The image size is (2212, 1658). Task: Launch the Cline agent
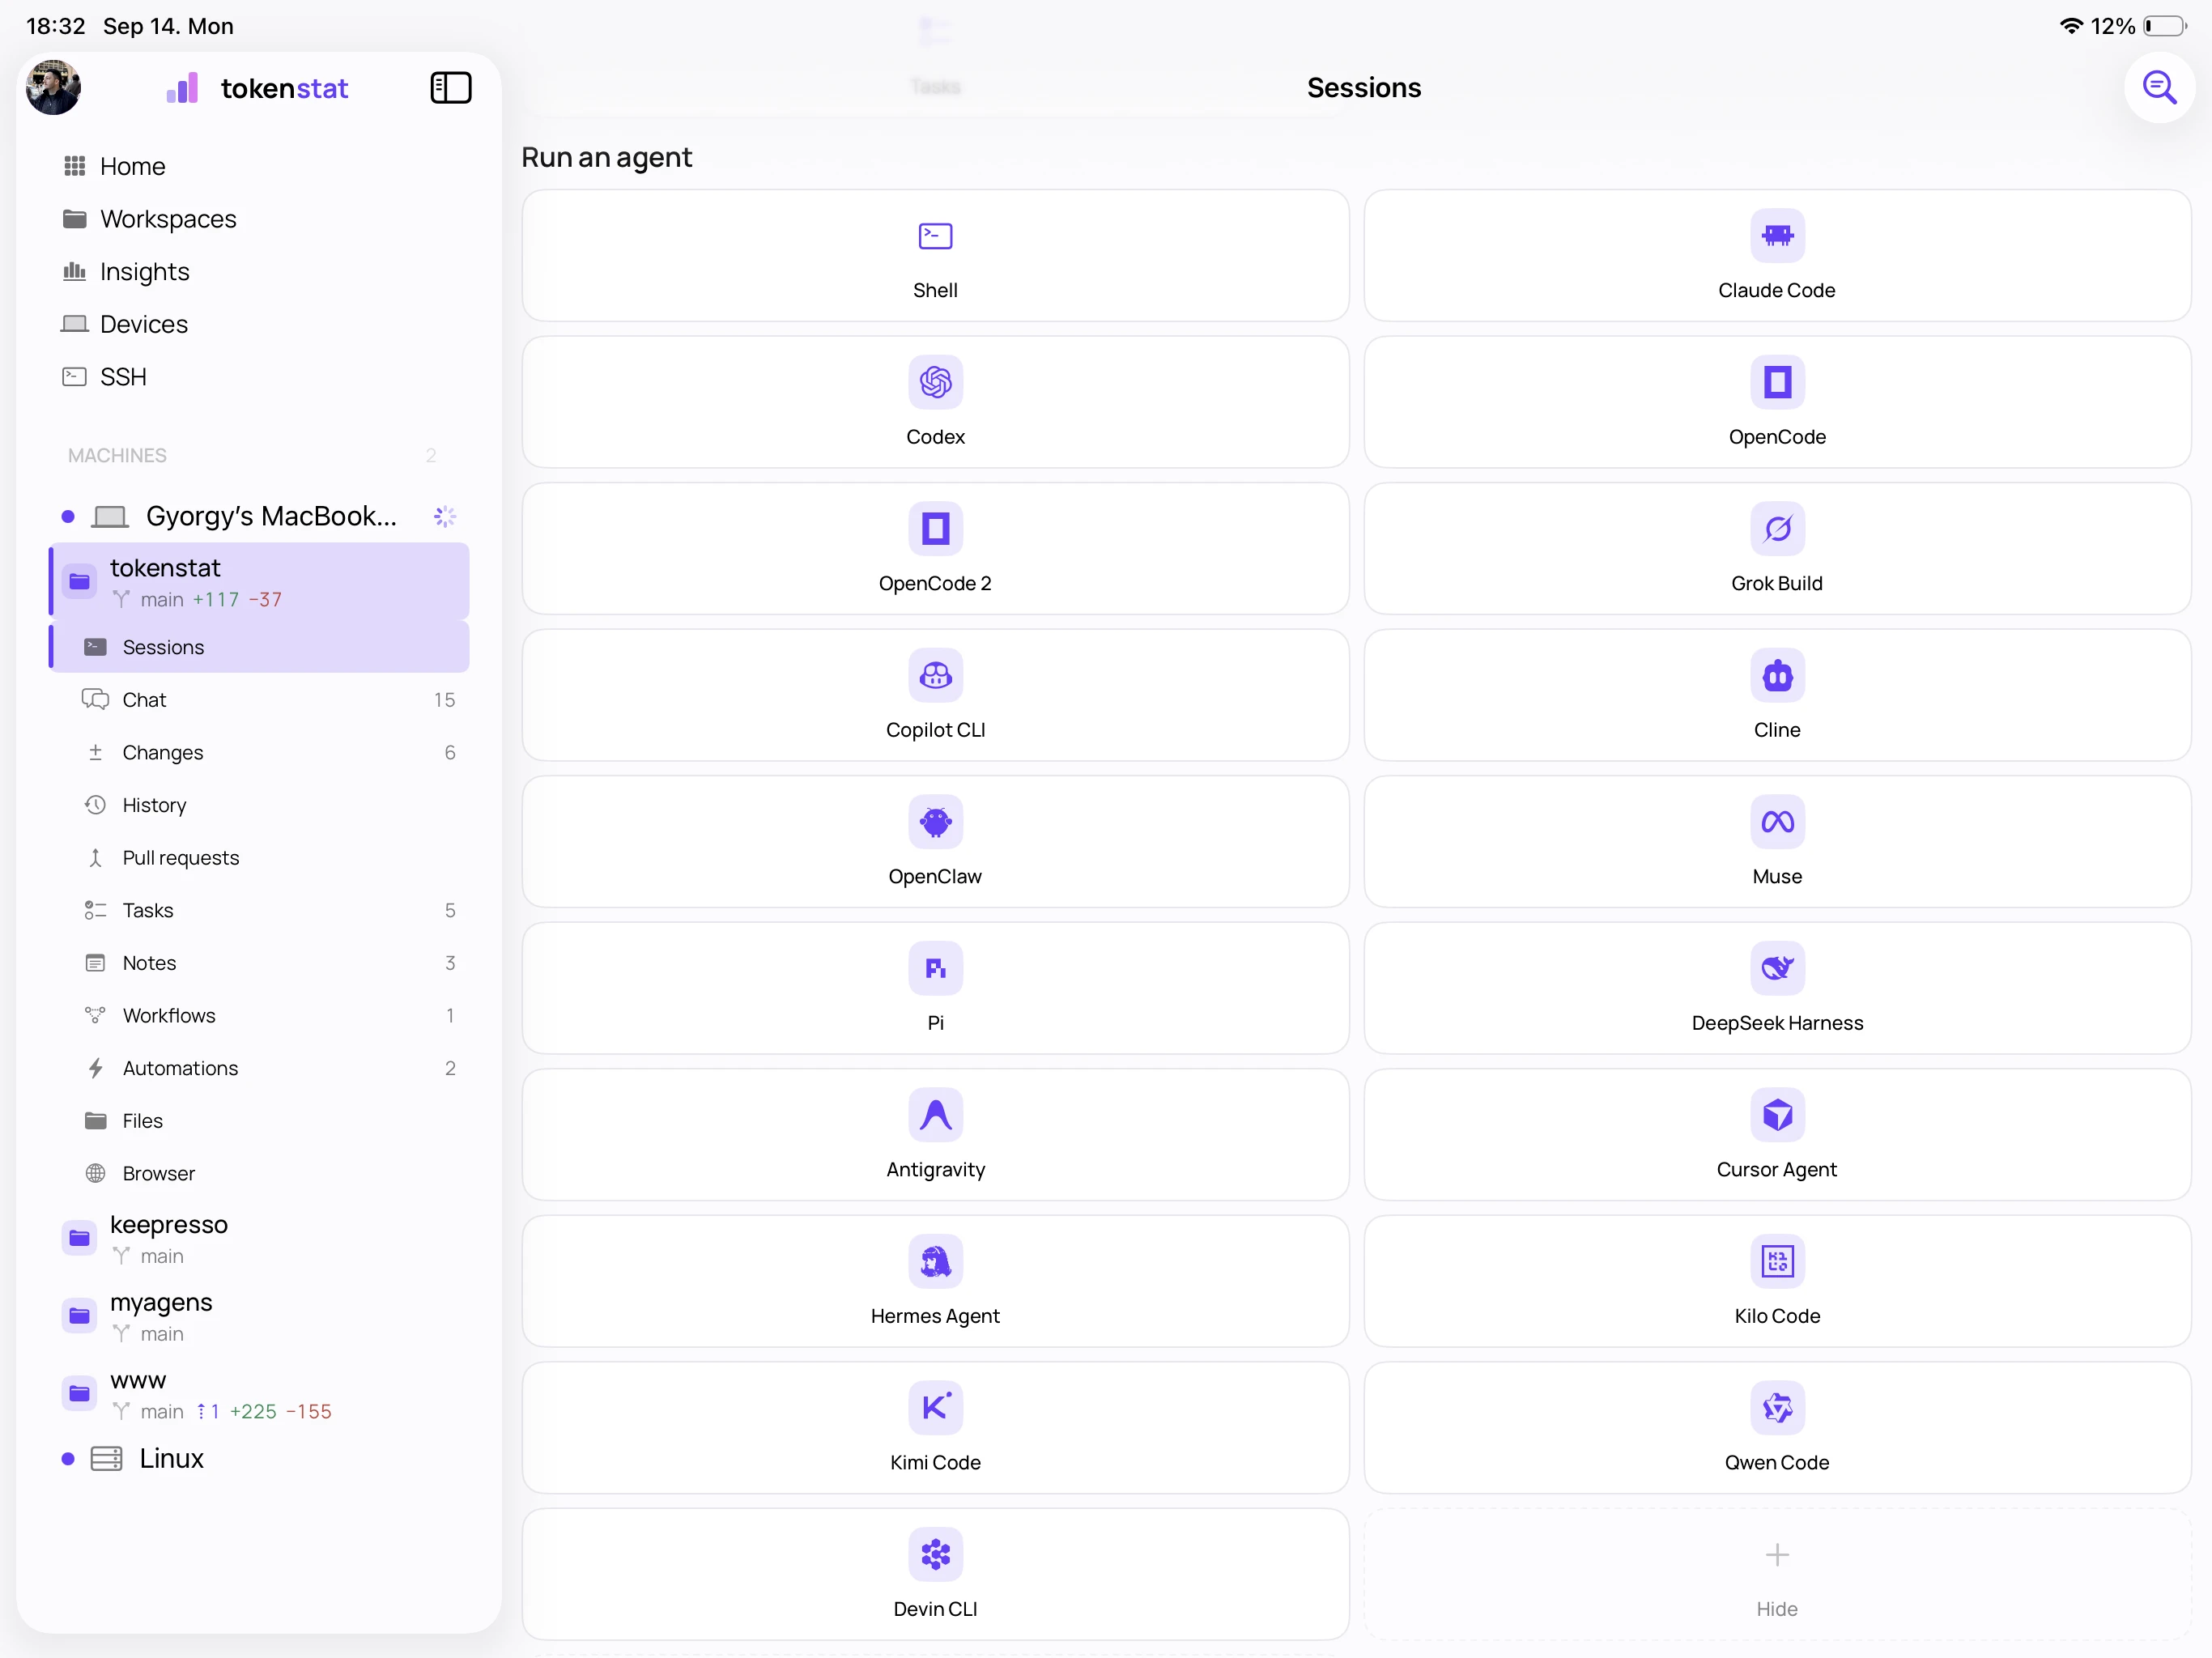coord(1777,695)
